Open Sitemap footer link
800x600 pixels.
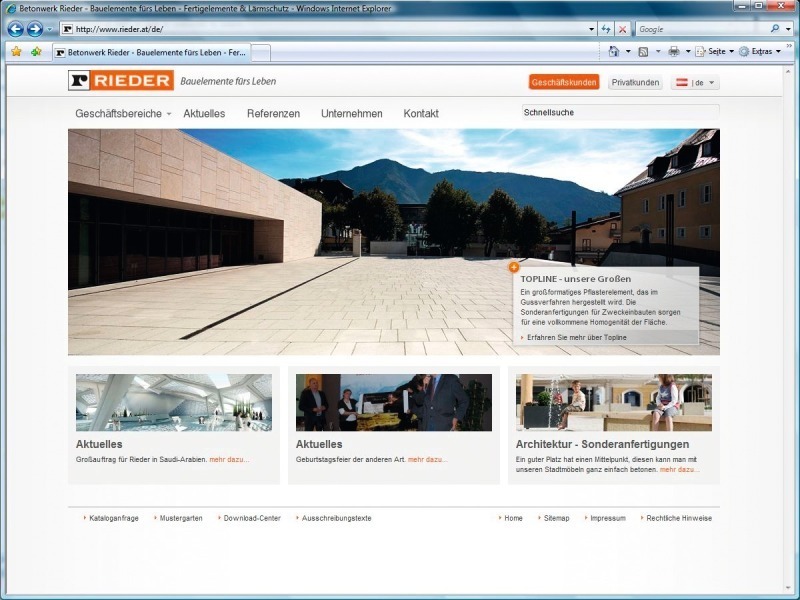(x=556, y=518)
